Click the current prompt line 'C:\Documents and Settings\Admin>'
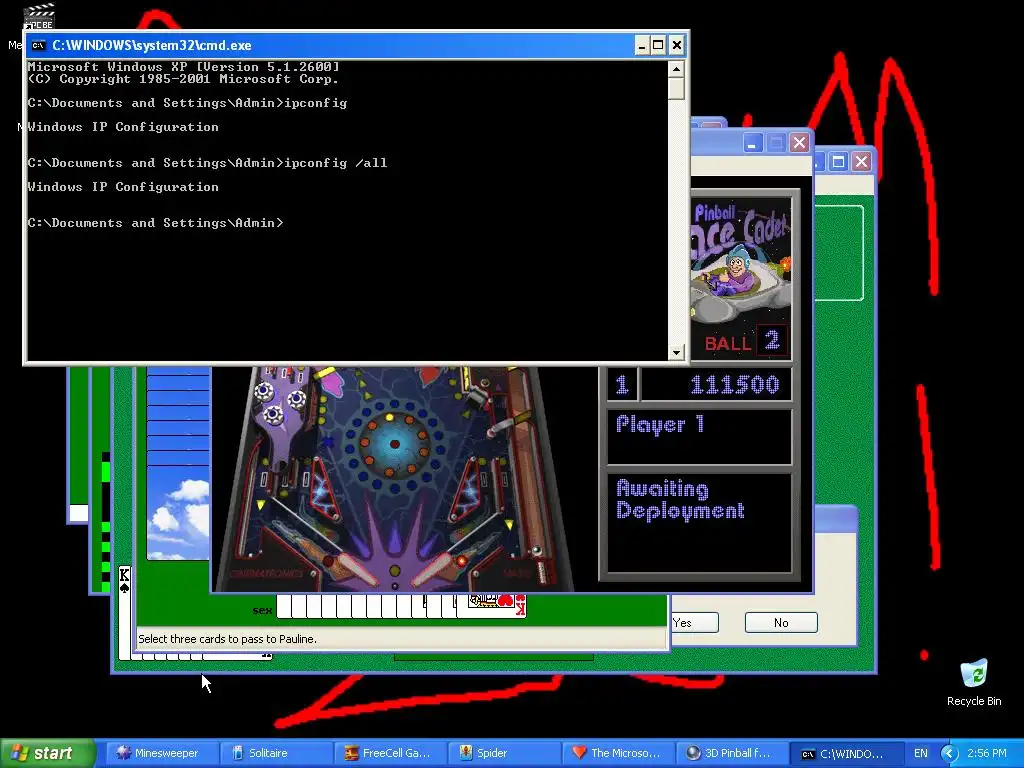 155,223
